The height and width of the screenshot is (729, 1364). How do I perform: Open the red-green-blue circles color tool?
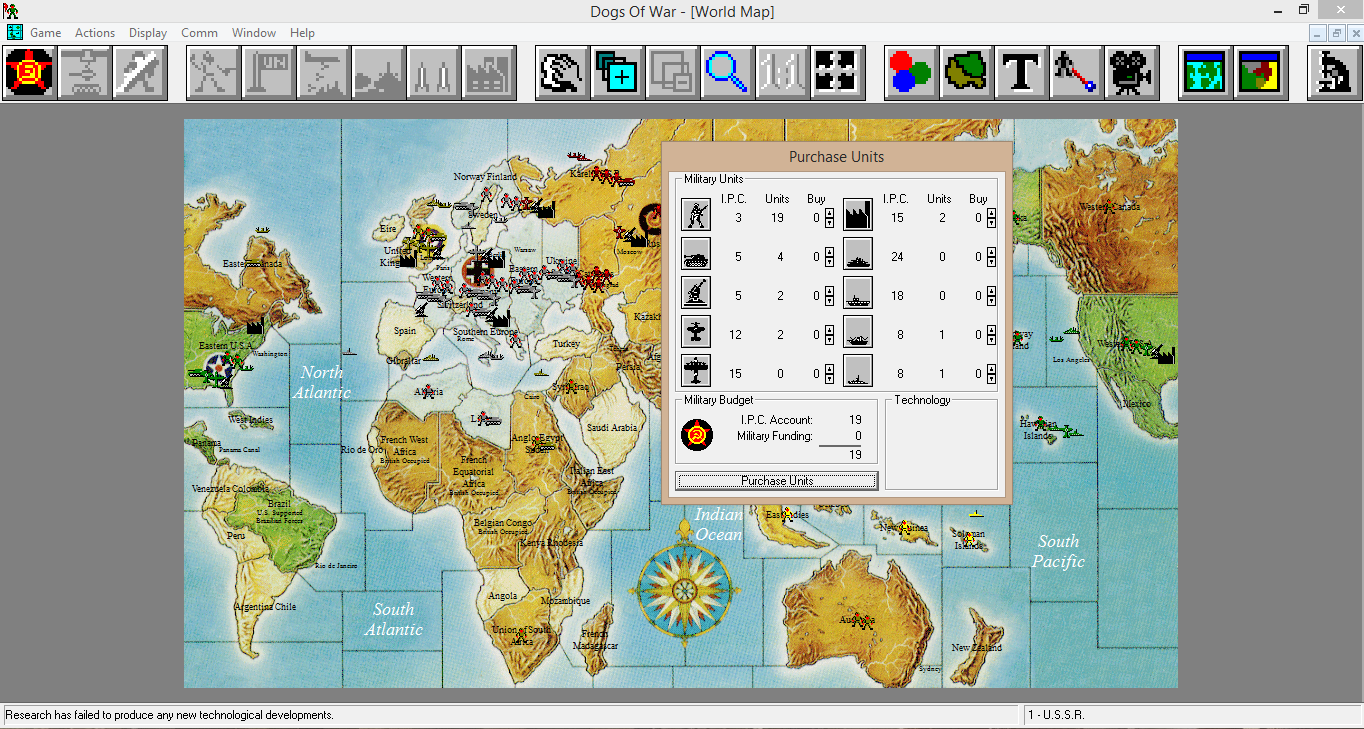click(x=911, y=72)
